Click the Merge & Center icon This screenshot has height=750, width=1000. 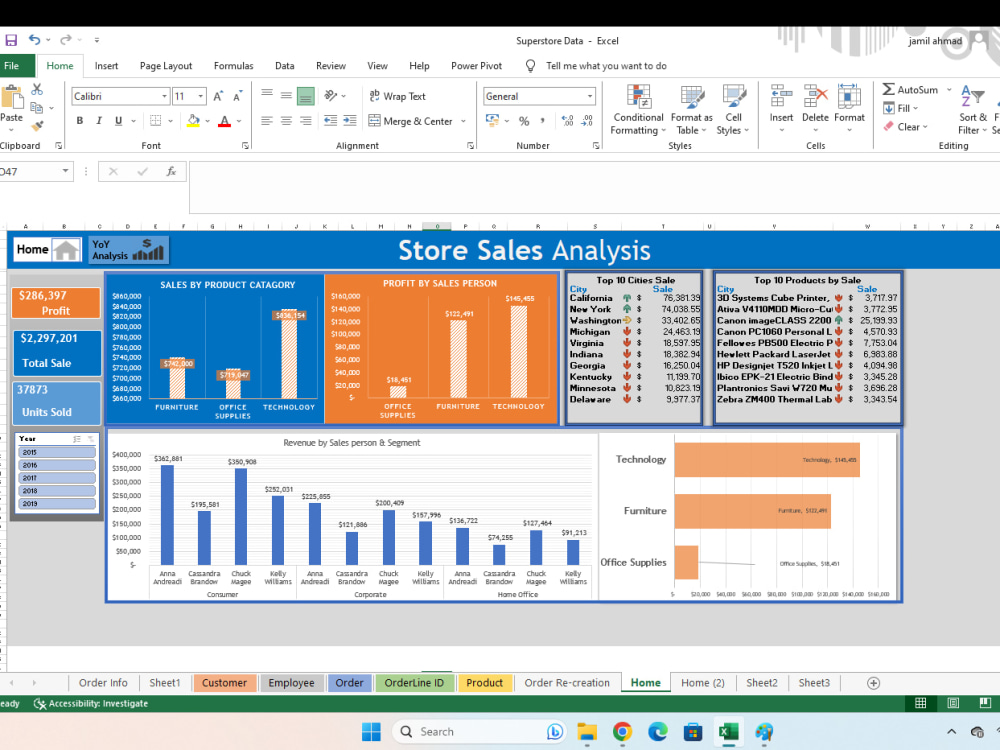click(374, 120)
